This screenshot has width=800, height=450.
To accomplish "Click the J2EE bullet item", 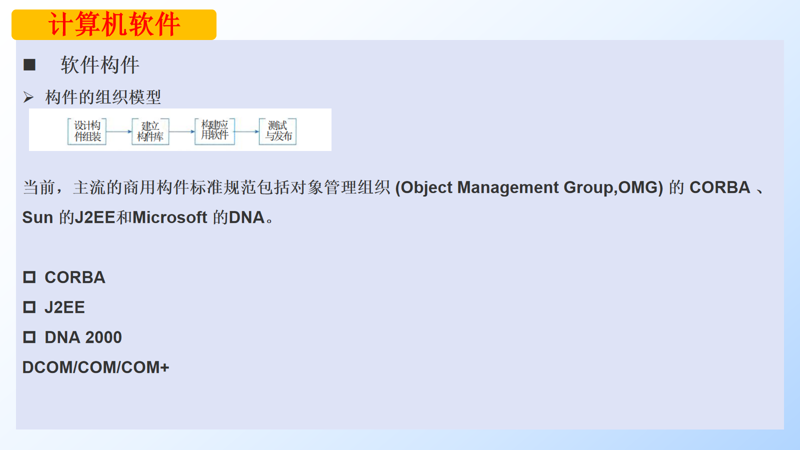I will pyautogui.click(x=65, y=307).
